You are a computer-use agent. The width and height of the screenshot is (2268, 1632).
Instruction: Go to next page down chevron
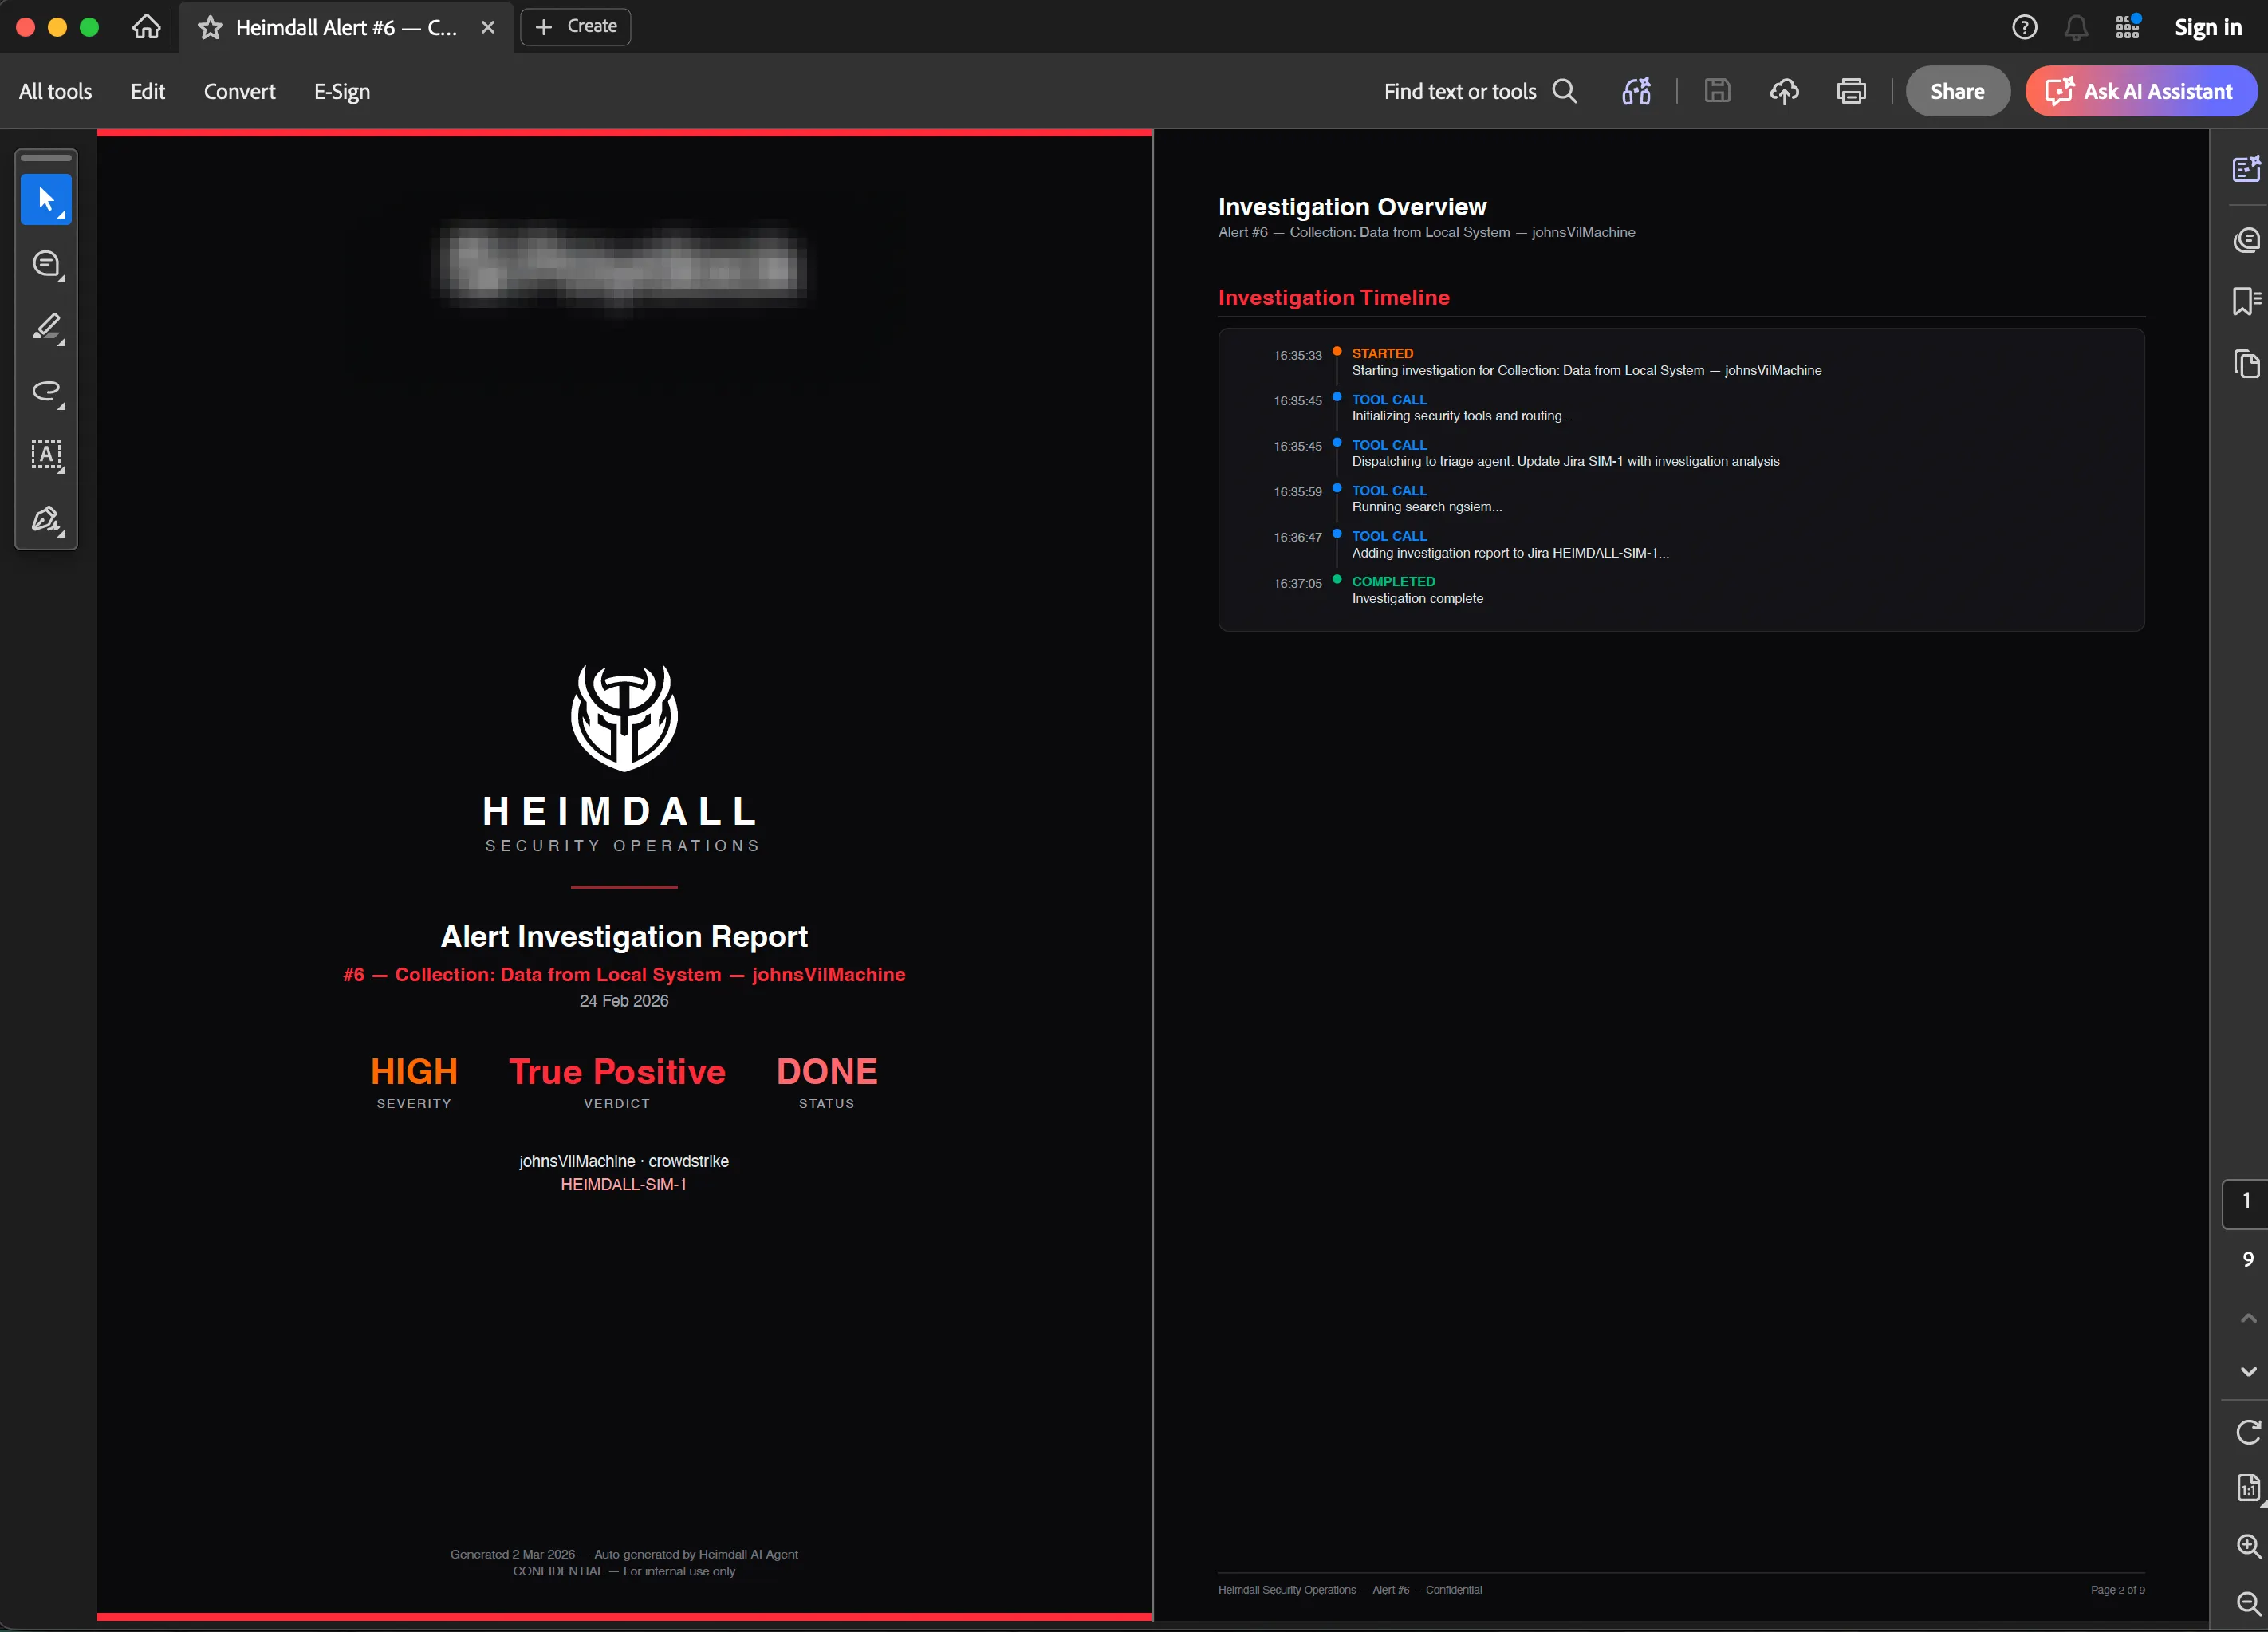pyautogui.click(x=2248, y=1372)
